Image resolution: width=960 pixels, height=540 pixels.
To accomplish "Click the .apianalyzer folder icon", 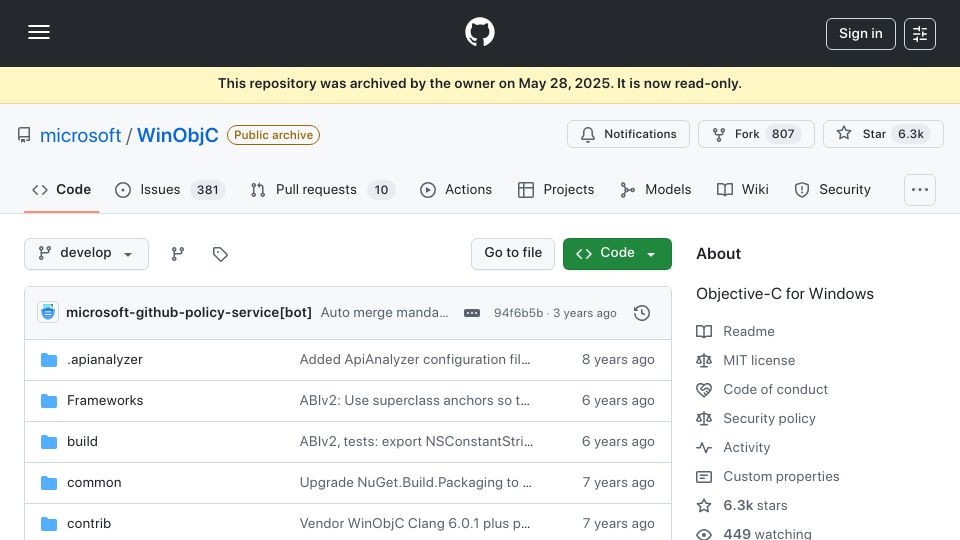I will click(49, 360).
